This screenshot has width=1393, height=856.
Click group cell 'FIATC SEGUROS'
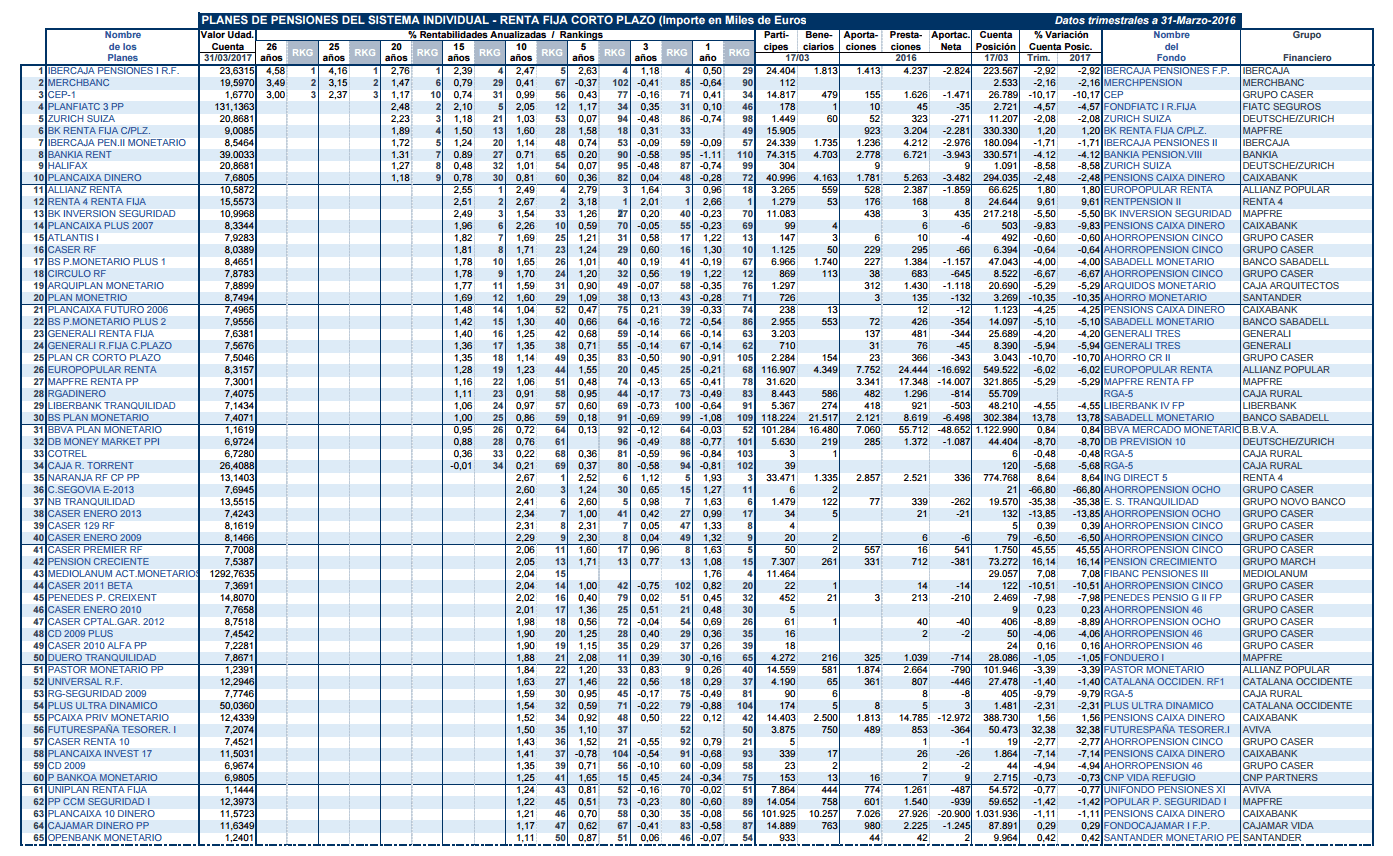pyautogui.click(x=1274, y=107)
